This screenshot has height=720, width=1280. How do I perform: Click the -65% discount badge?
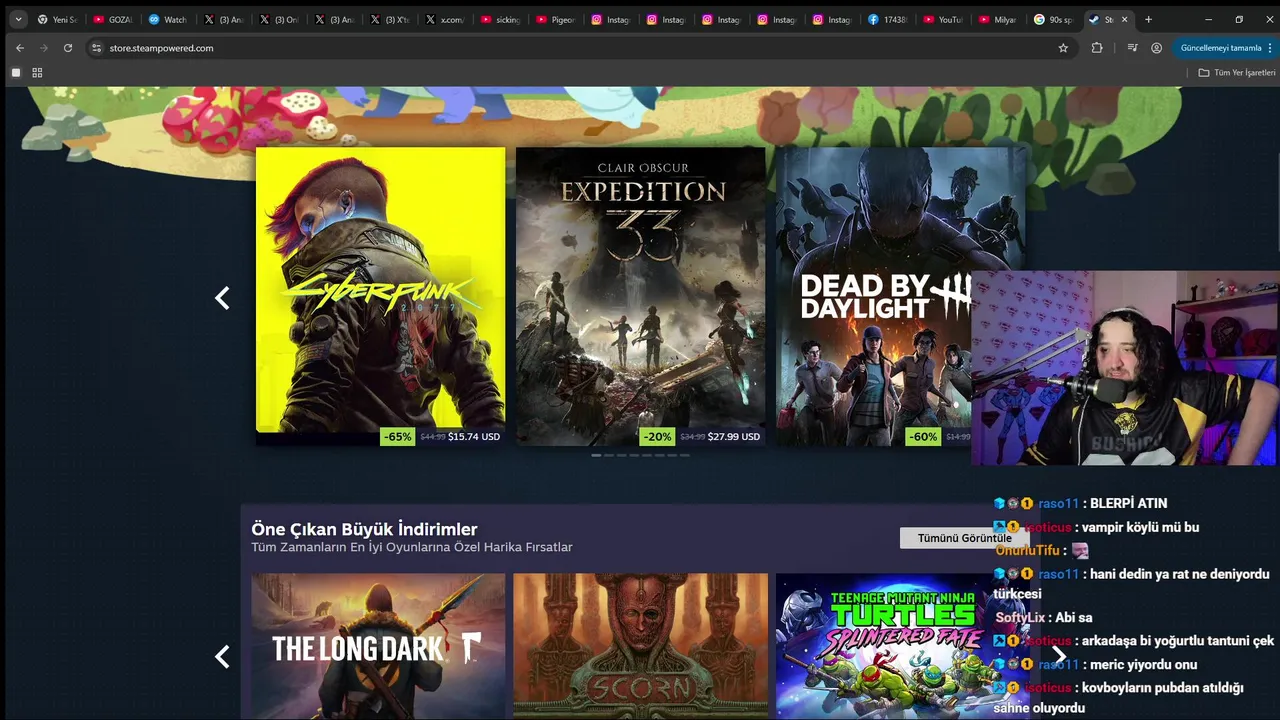click(x=398, y=437)
